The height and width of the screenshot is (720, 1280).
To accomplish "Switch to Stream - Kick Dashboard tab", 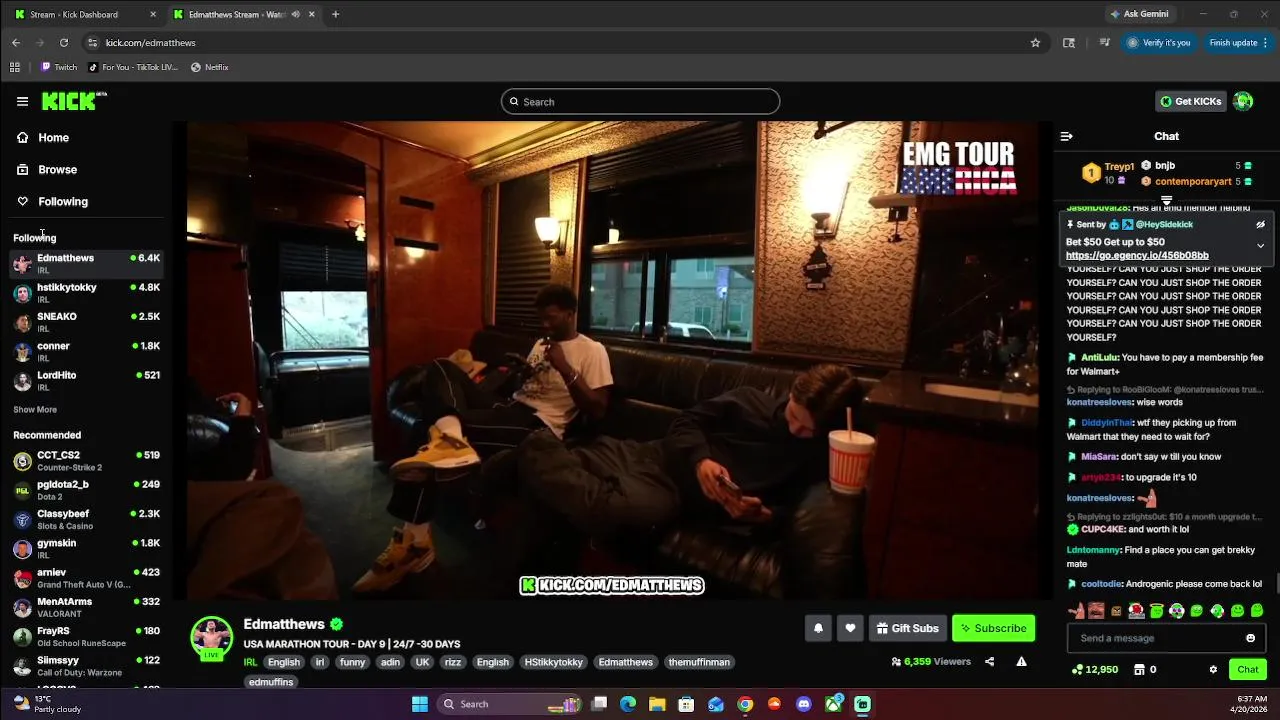I will click(85, 14).
